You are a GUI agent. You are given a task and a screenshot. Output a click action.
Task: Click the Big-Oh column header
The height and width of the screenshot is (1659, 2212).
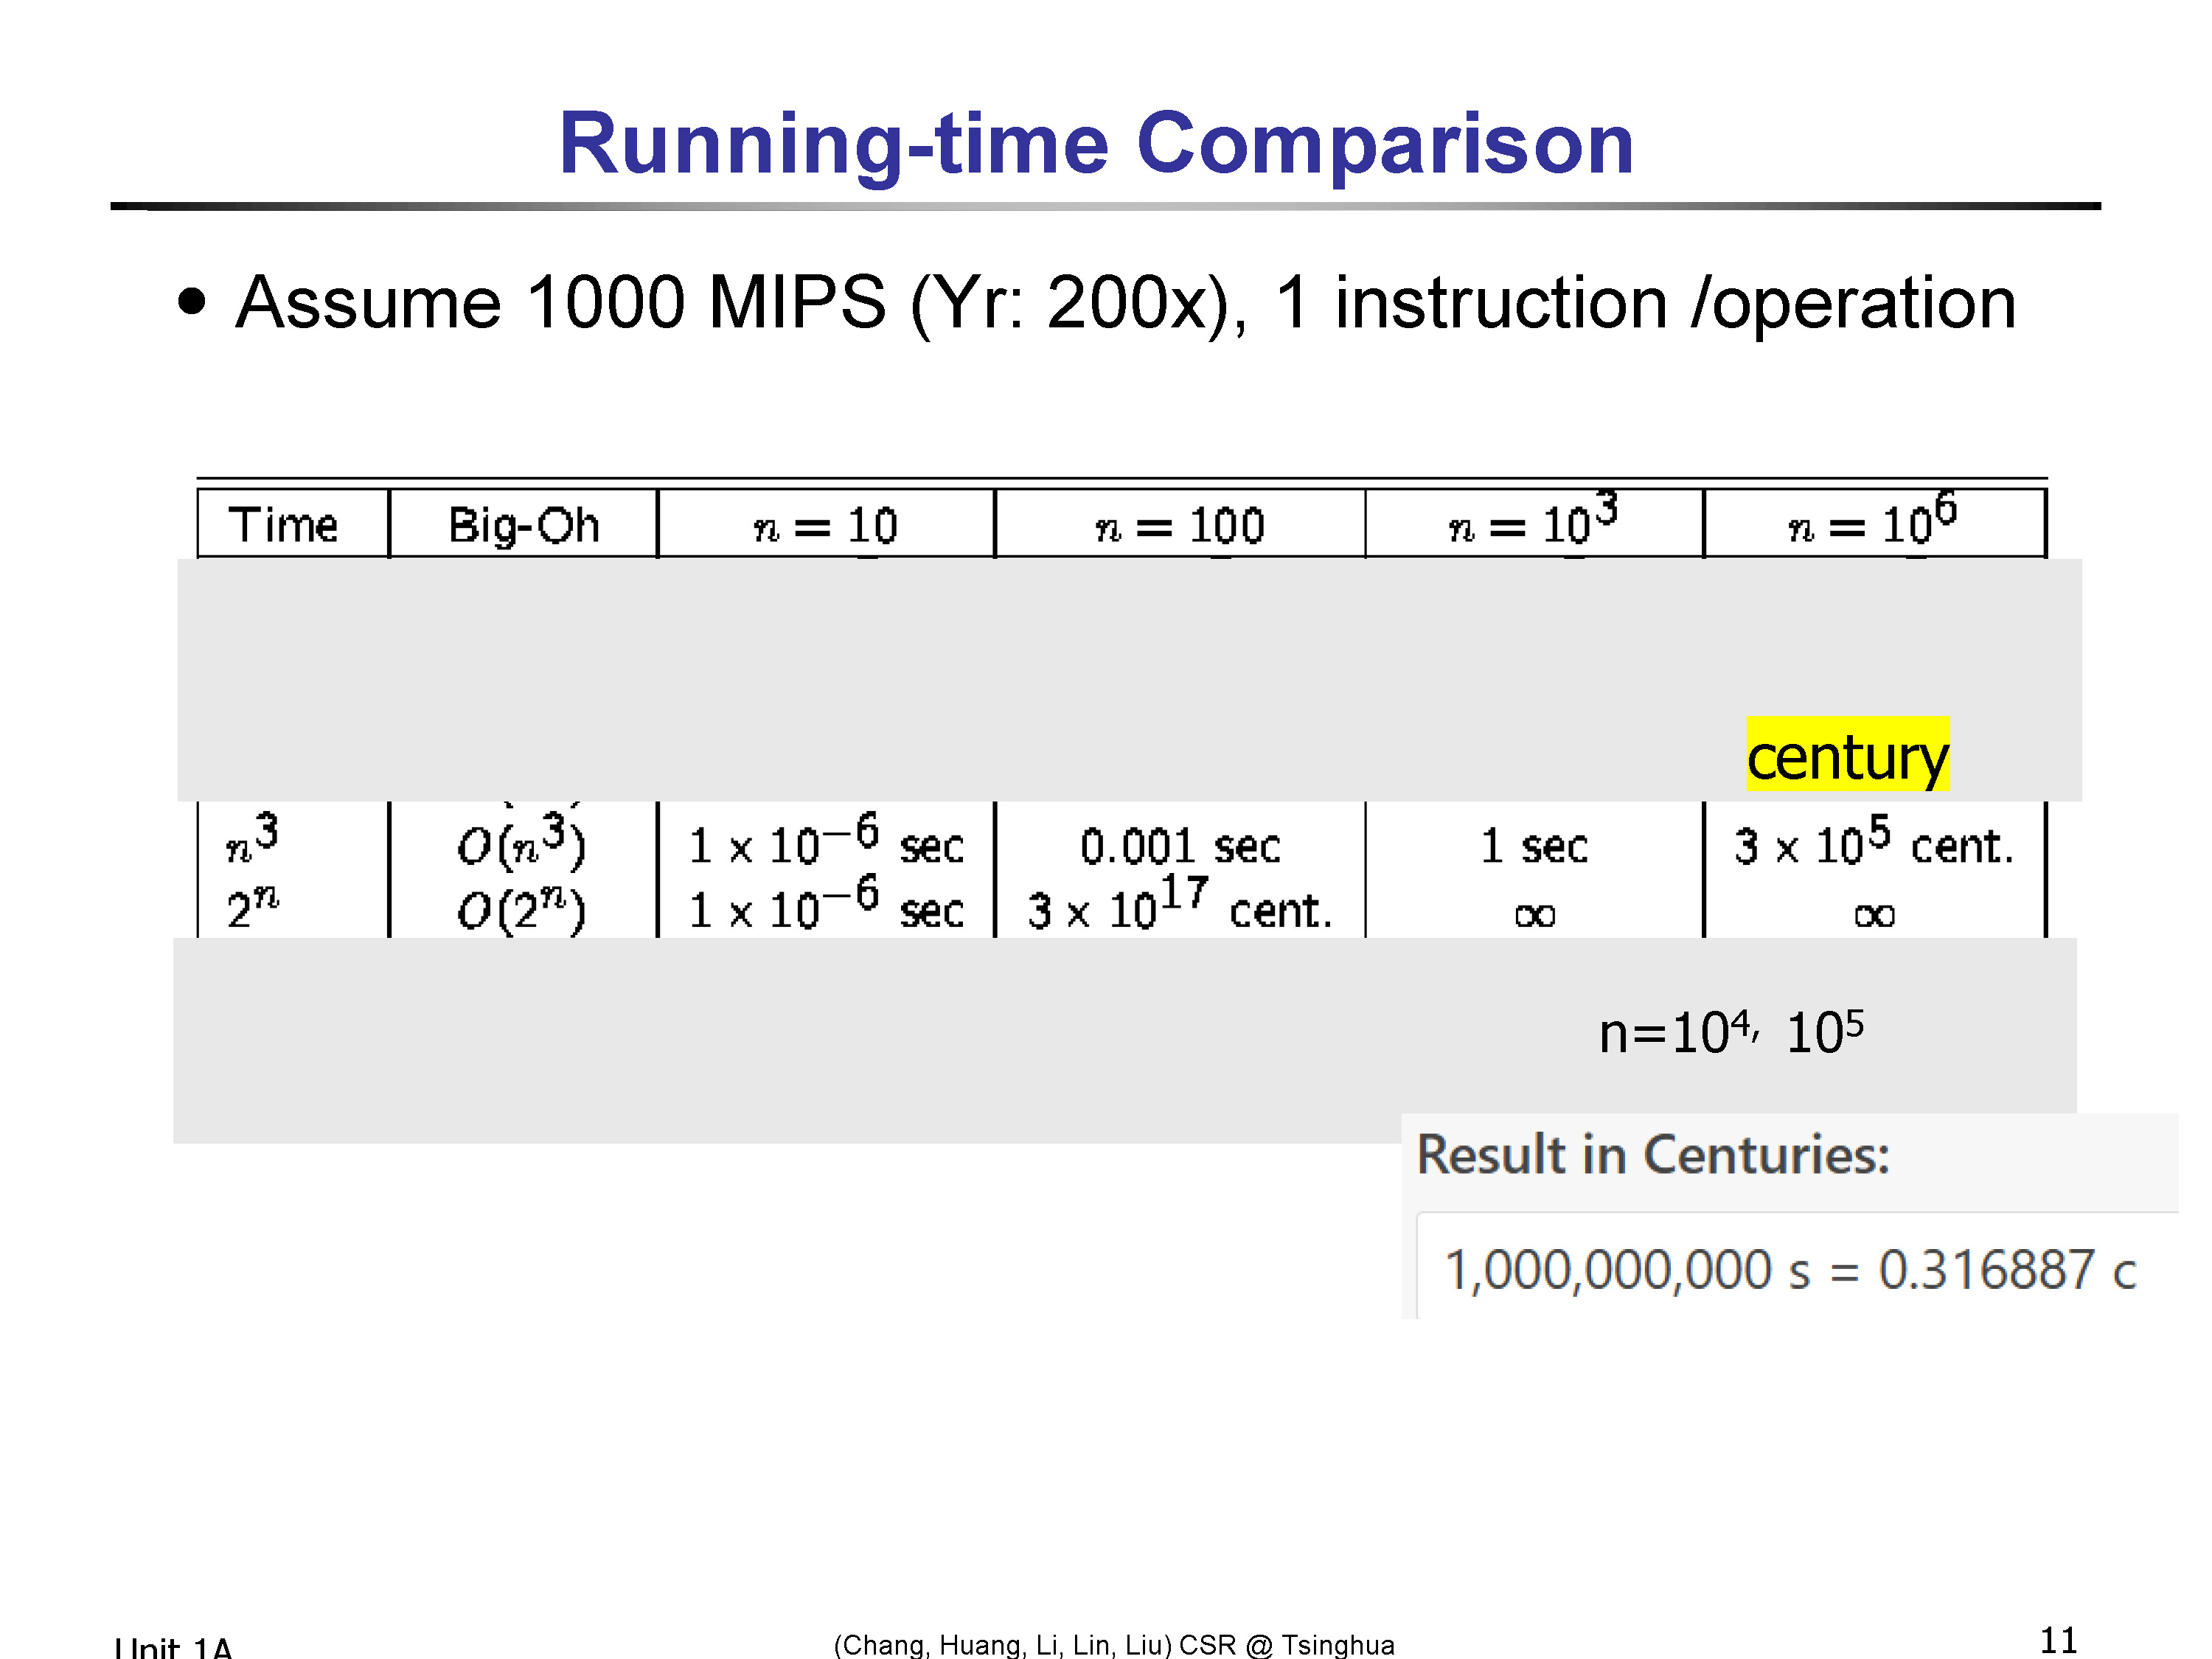[523, 524]
